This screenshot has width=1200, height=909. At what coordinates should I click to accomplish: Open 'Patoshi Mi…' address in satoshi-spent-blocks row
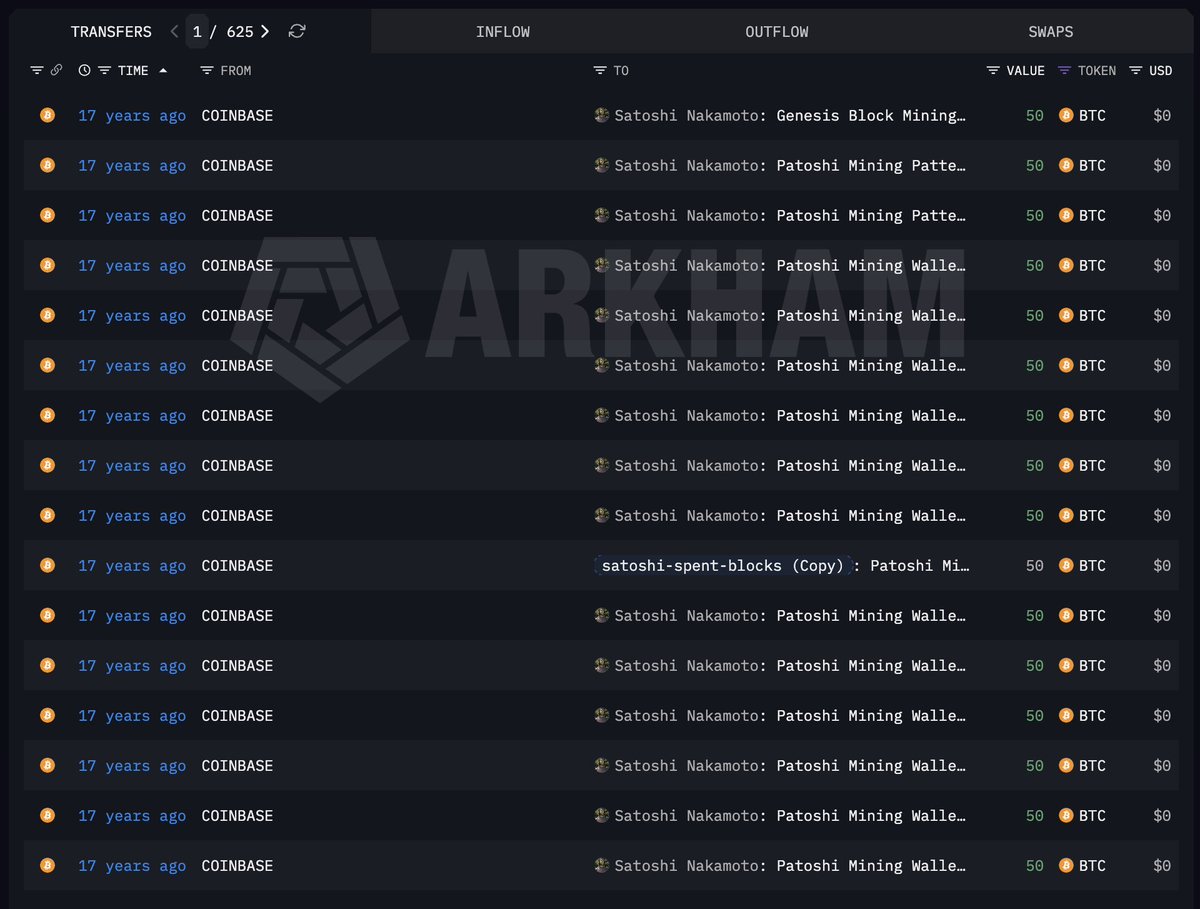coord(919,566)
